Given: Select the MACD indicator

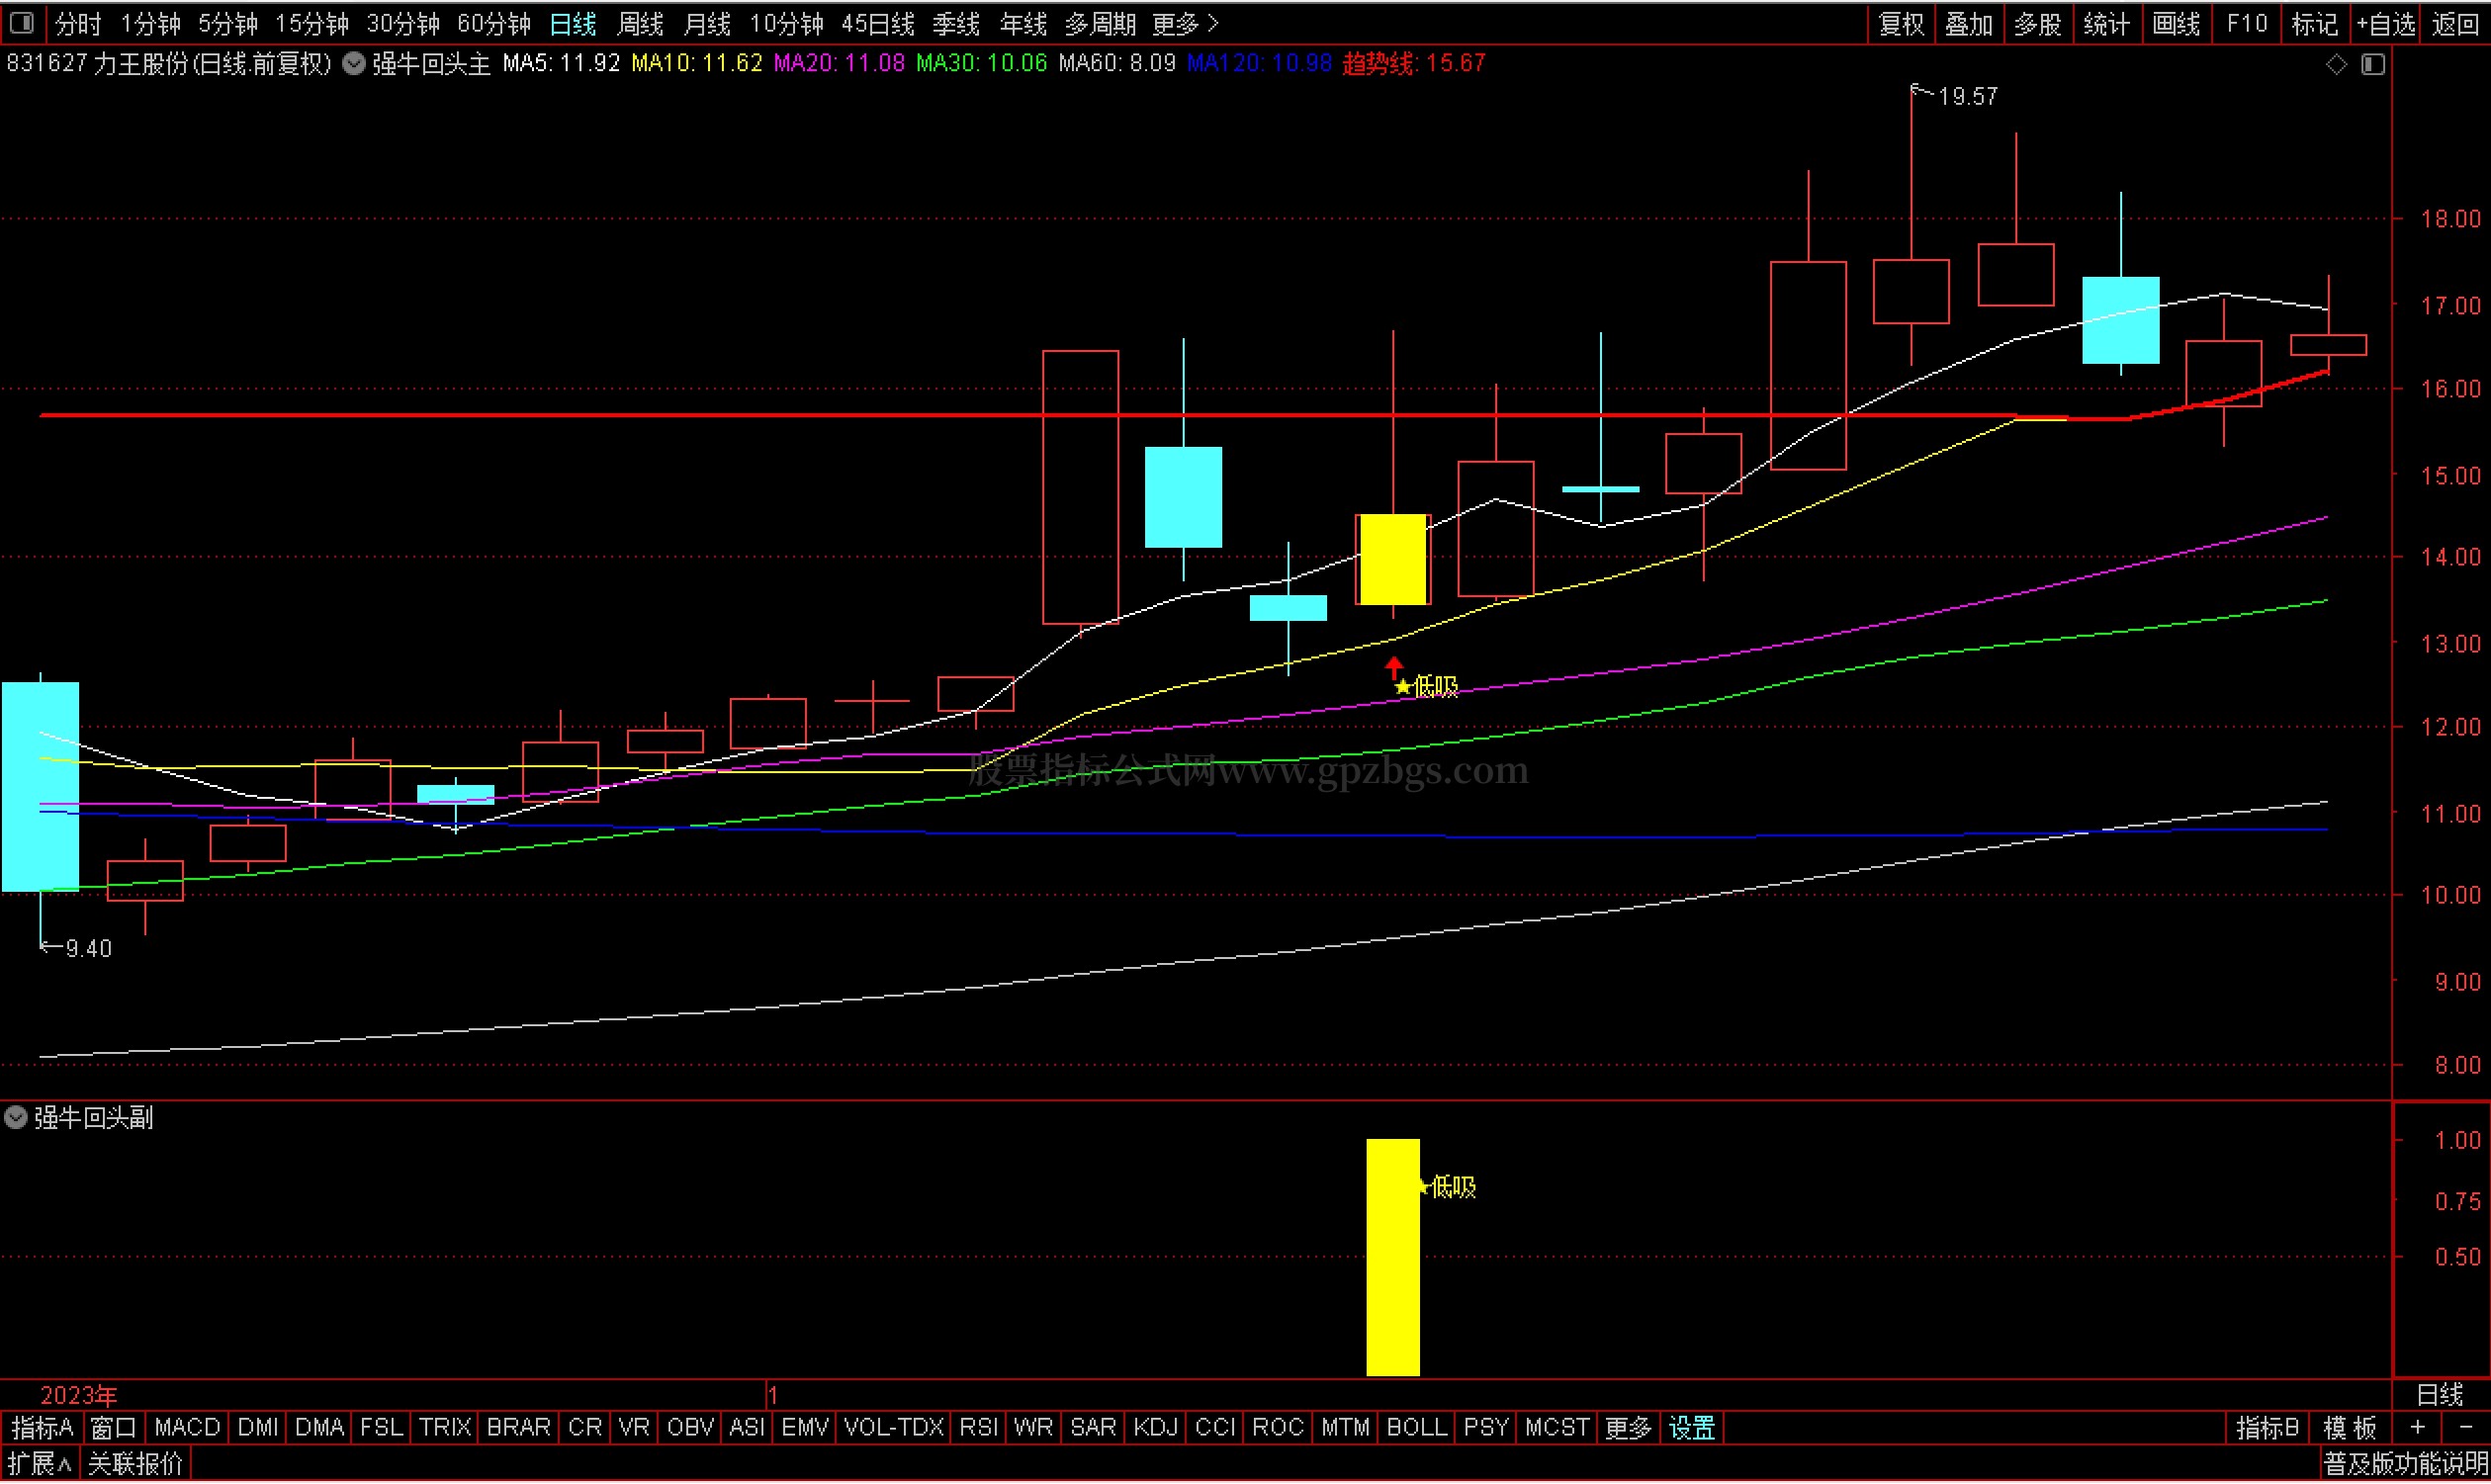Looking at the screenshot, I should tap(187, 1428).
